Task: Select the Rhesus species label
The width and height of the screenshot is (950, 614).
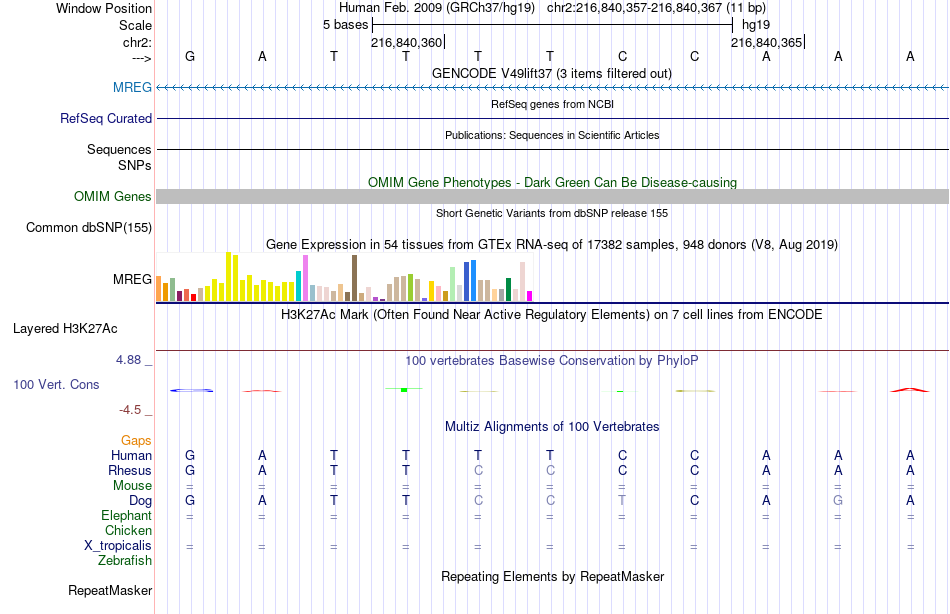Action: 130,470
